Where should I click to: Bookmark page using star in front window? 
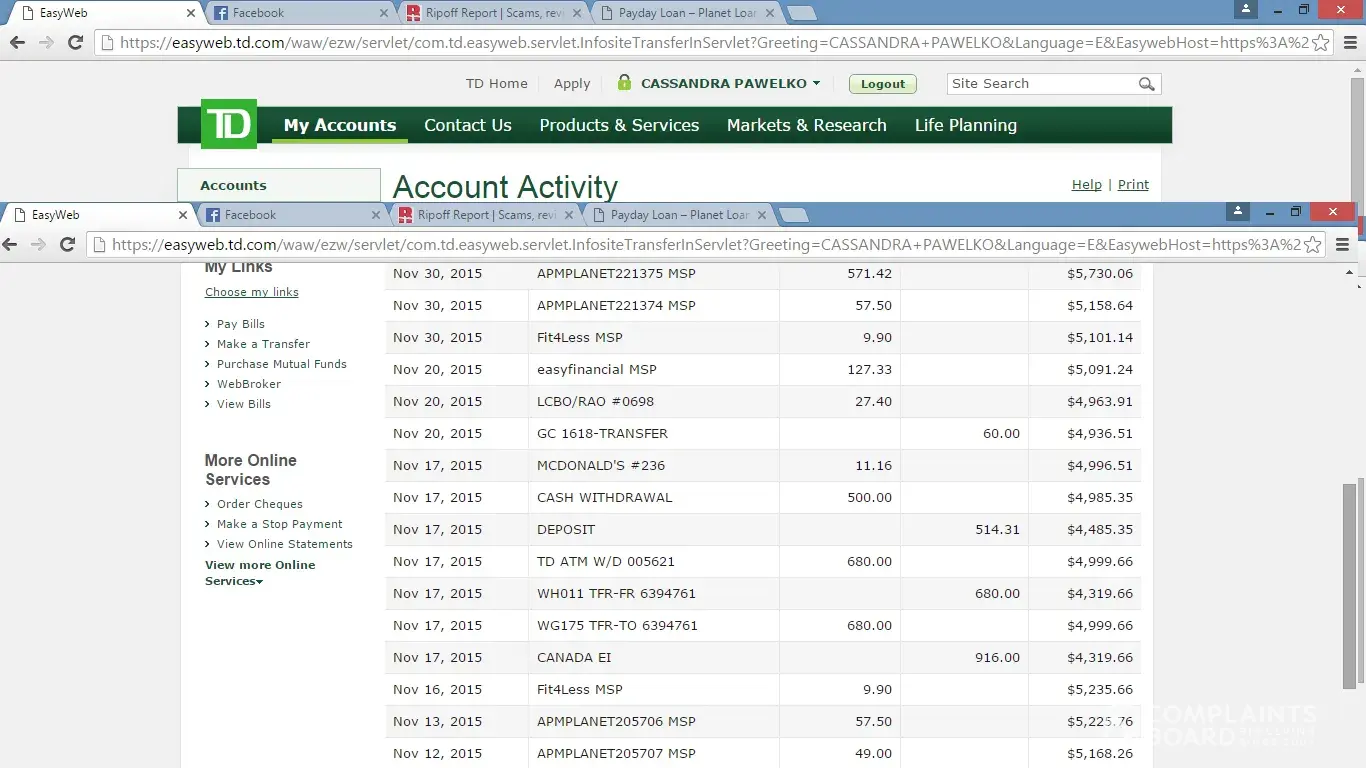(x=1313, y=244)
